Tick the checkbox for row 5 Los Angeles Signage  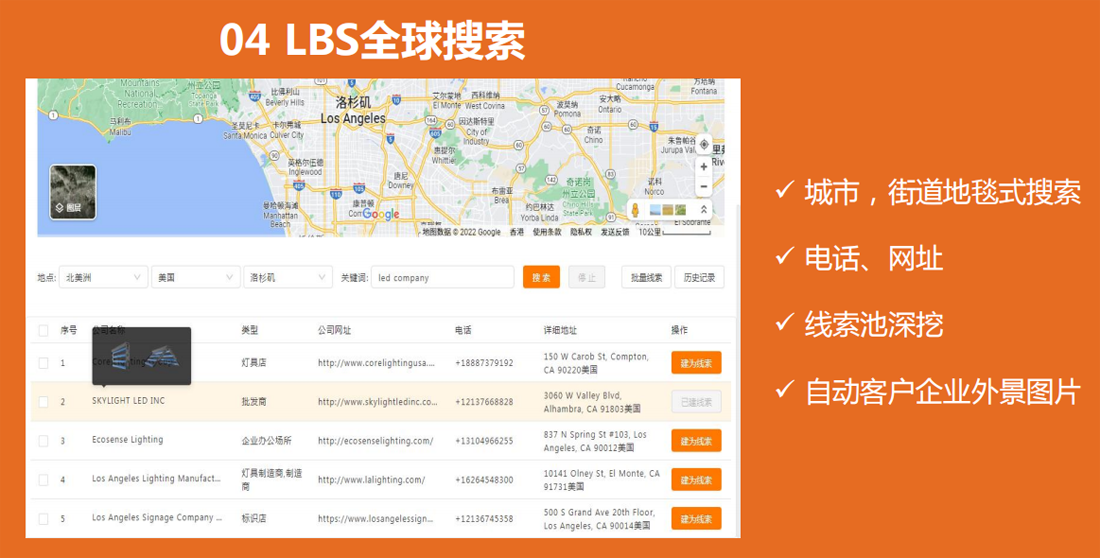click(x=43, y=519)
